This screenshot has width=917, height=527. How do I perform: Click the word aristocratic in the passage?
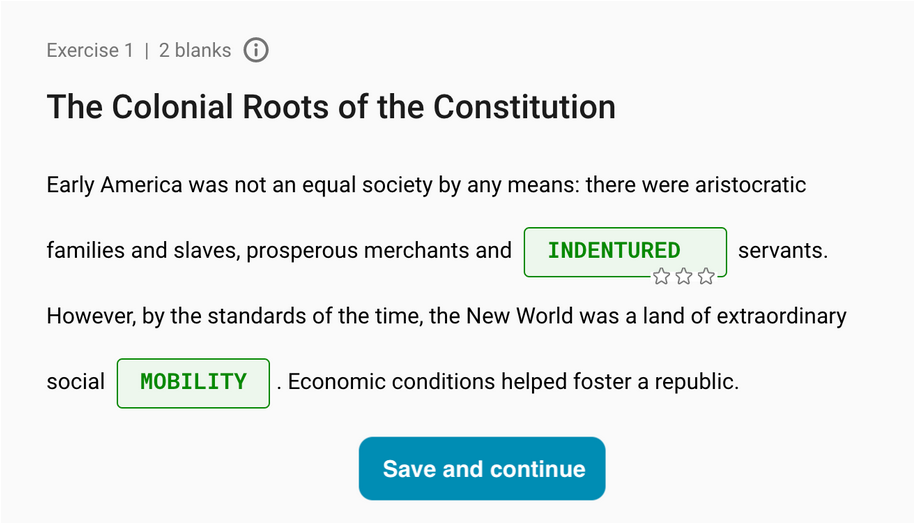pos(750,185)
